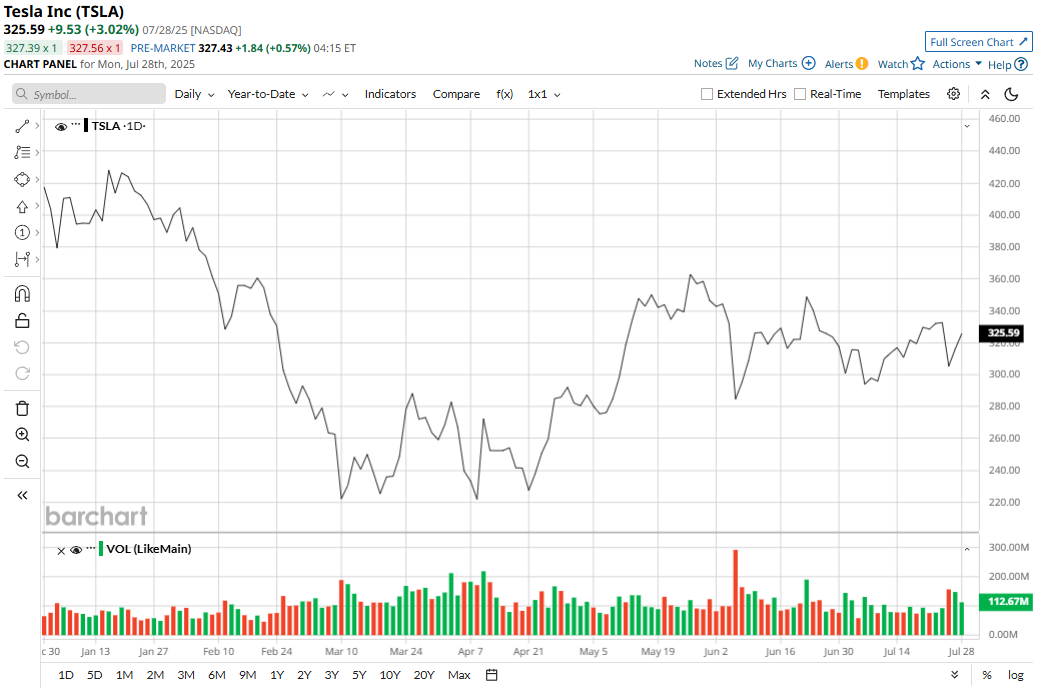Select the 1M range
The image size is (1050, 698).
(124, 675)
